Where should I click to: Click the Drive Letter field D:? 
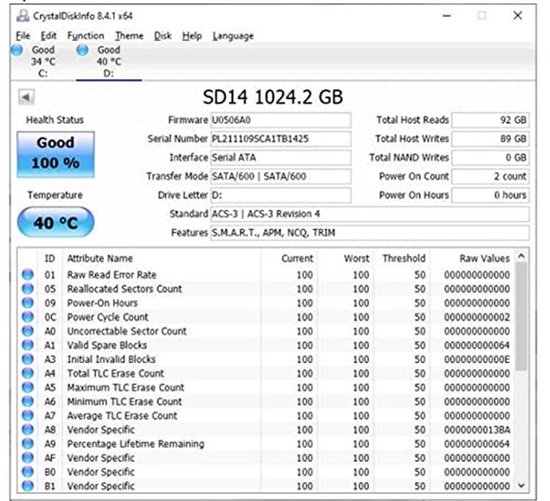[281, 195]
